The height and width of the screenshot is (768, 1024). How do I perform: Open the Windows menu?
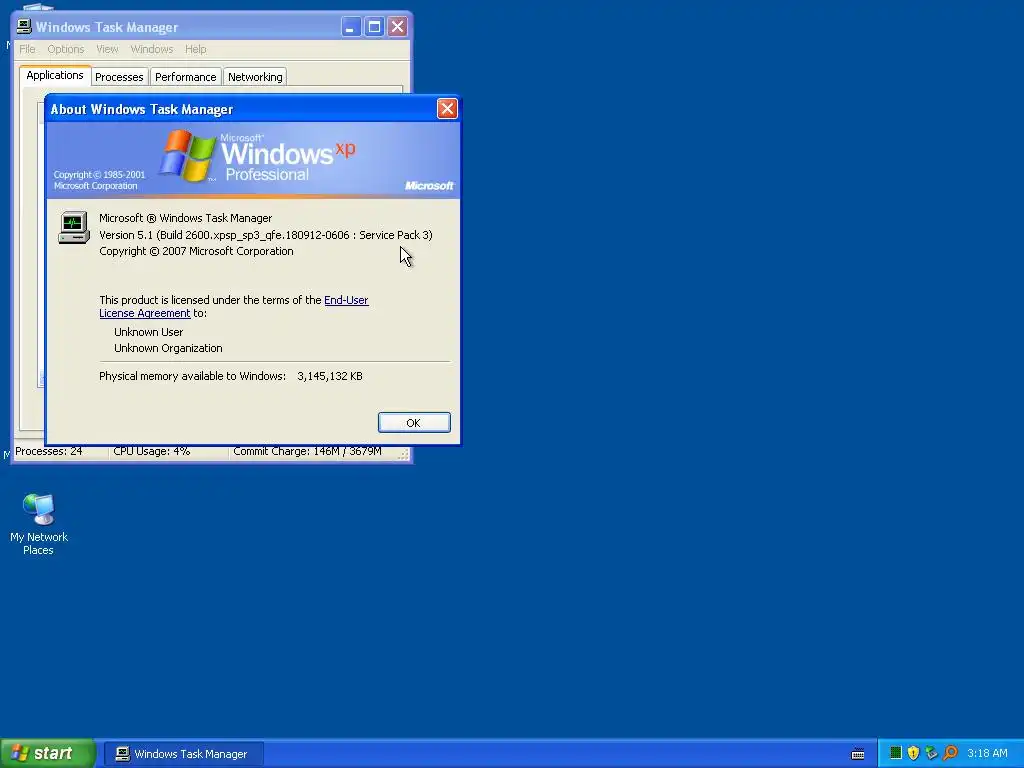pyautogui.click(x=152, y=49)
